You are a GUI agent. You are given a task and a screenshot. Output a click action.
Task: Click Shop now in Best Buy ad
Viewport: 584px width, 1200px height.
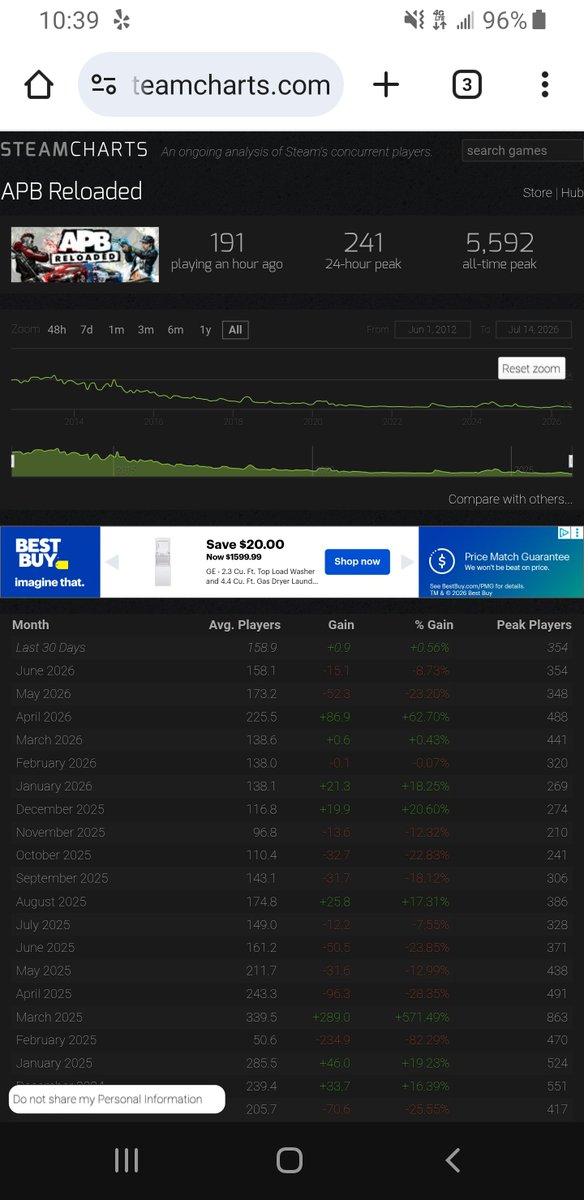pos(357,562)
